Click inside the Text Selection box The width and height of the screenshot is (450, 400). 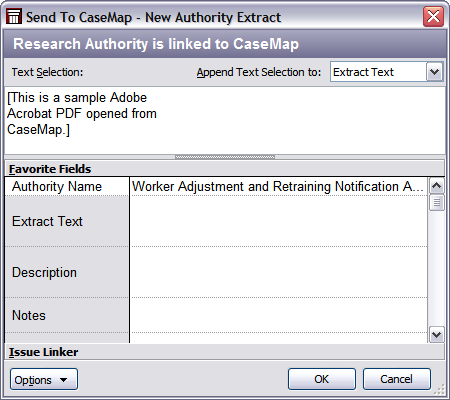225,120
